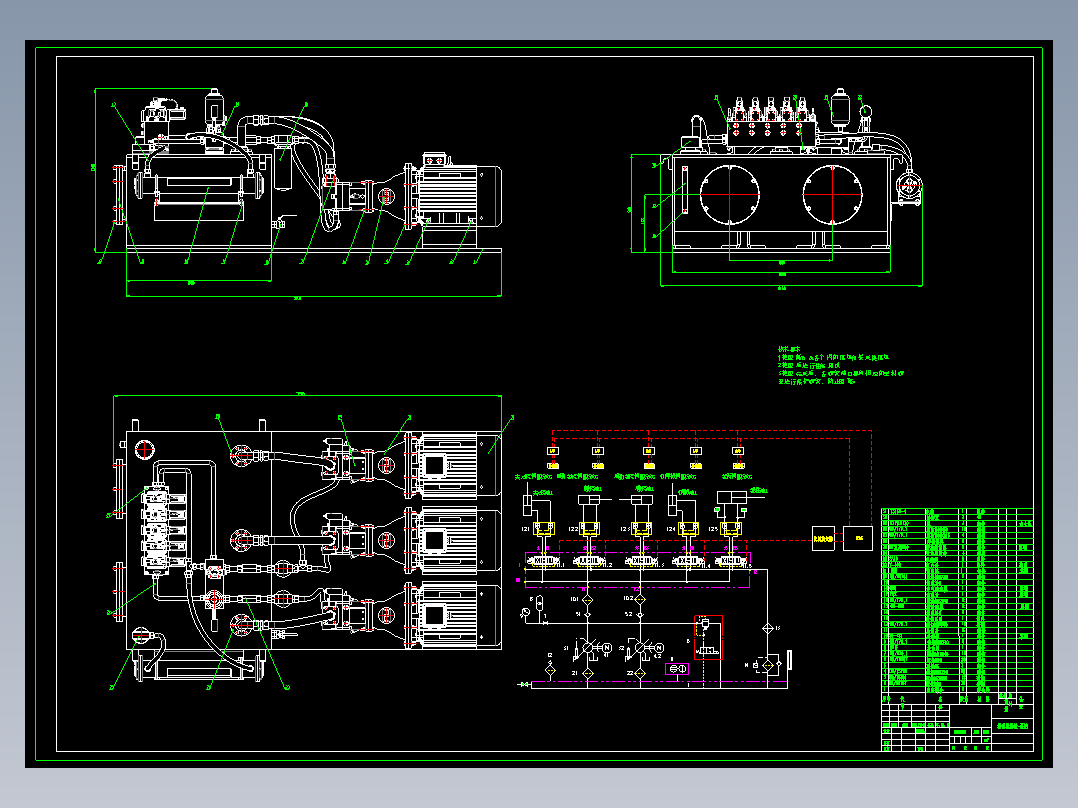Pick the pressure gauge symbol in the hydraulic schematic

pyautogui.click(x=526, y=611)
